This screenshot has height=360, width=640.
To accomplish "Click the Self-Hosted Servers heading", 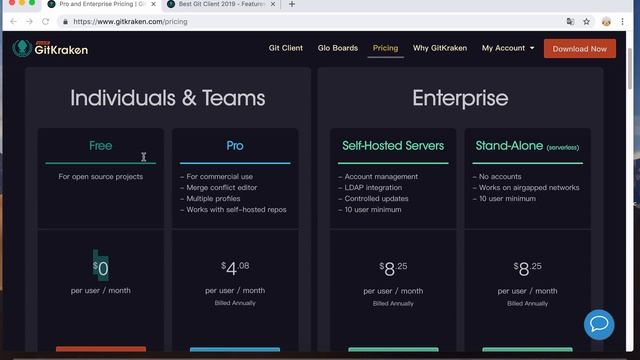I will (x=393, y=146).
